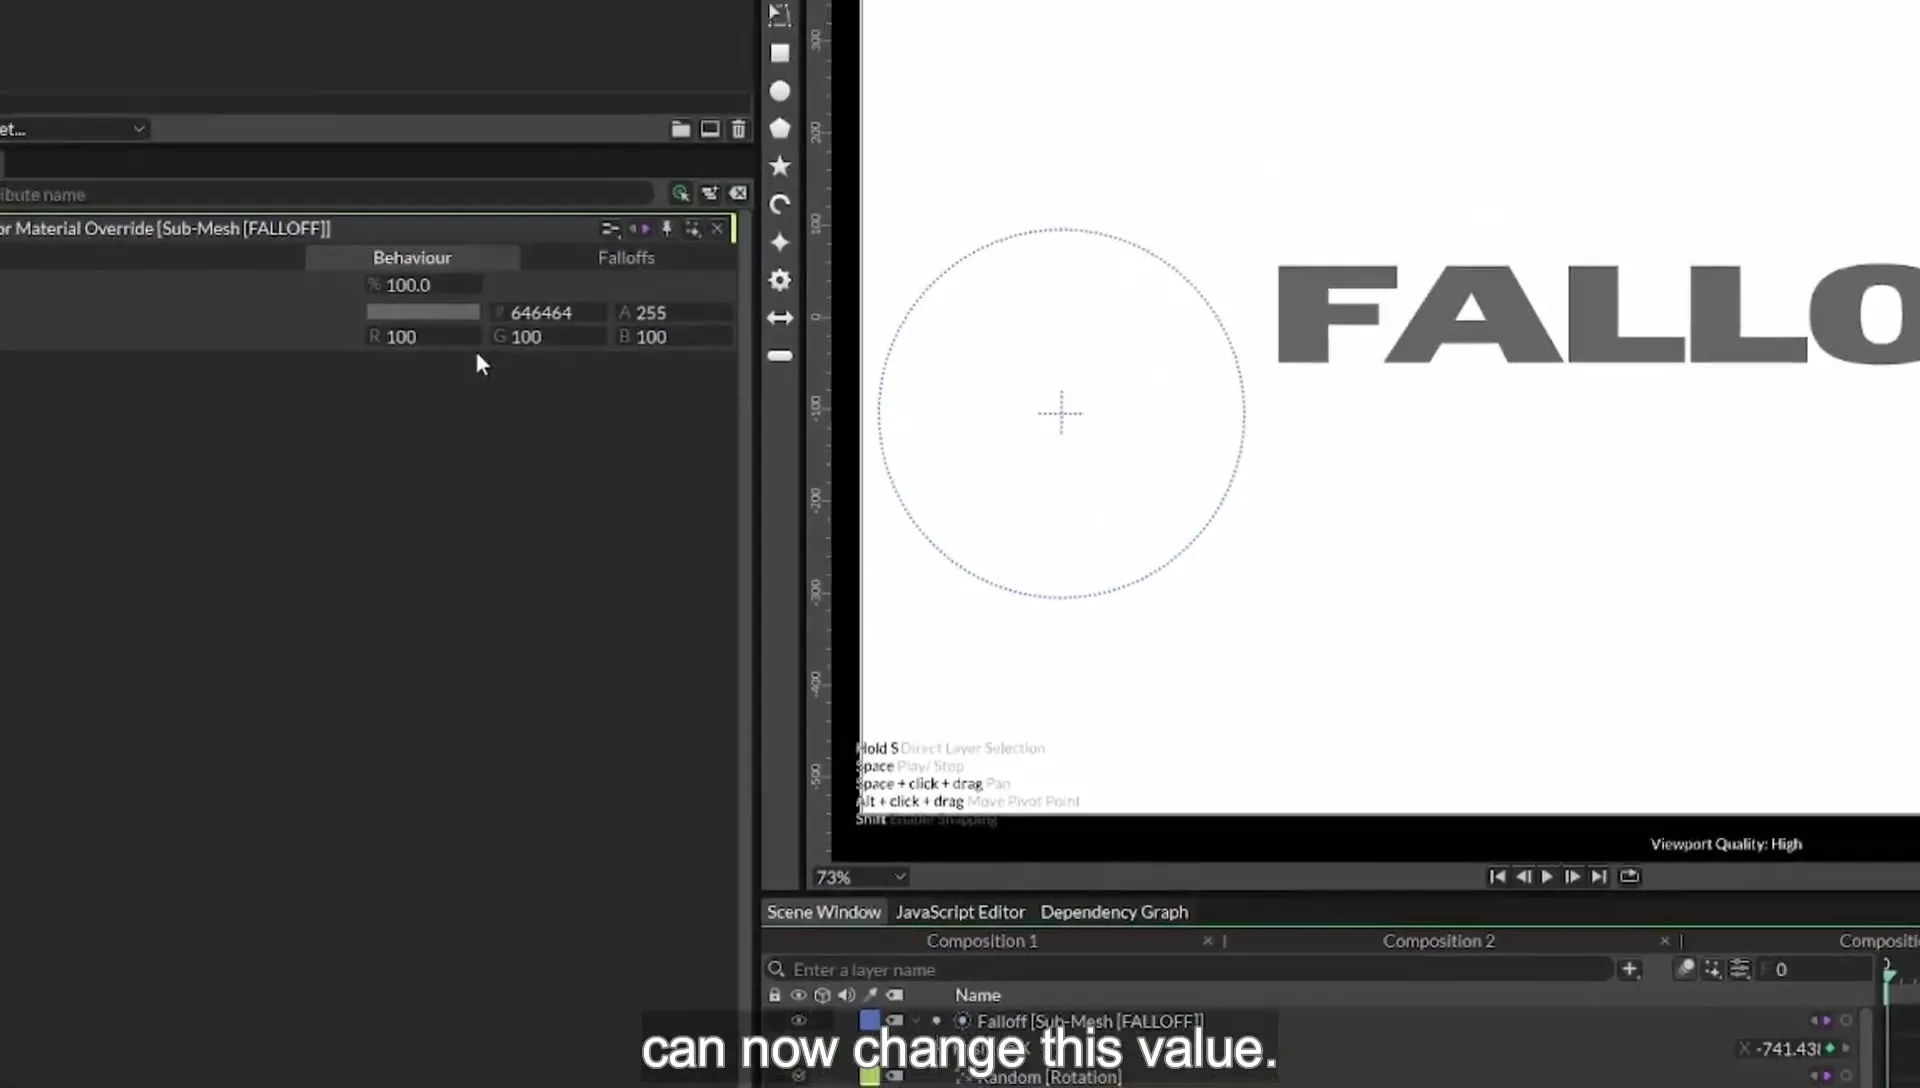The width and height of the screenshot is (1920, 1088).
Task: Select the Rectangle shape tool
Action: tap(780, 53)
